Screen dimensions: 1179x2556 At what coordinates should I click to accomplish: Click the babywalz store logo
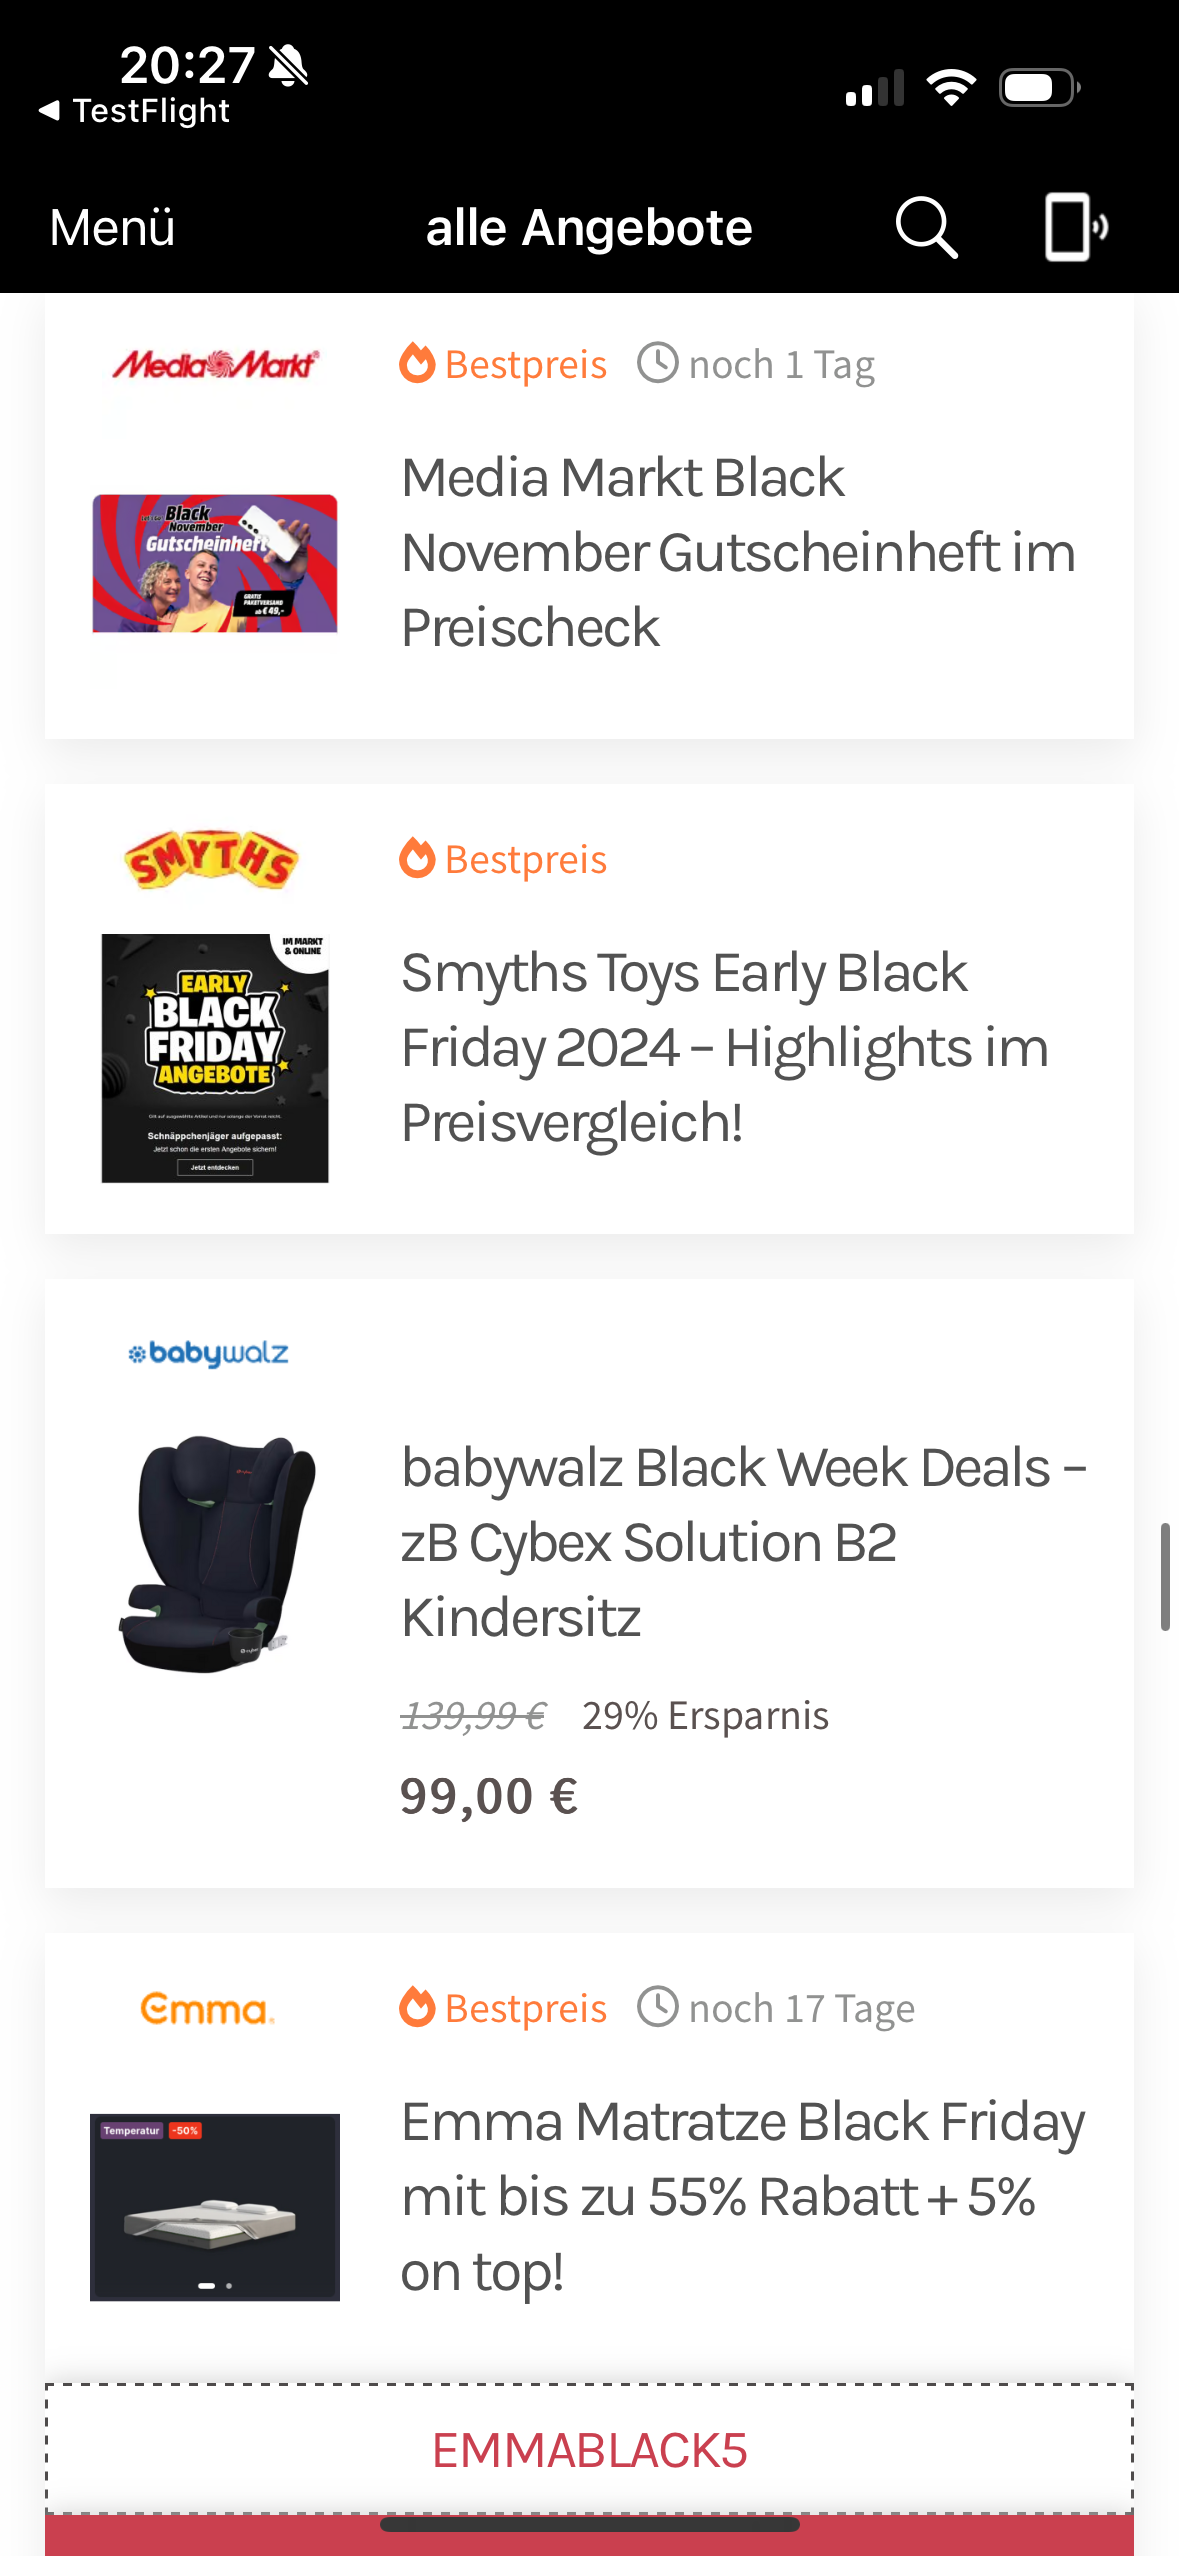pyautogui.click(x=207, y=1353)
